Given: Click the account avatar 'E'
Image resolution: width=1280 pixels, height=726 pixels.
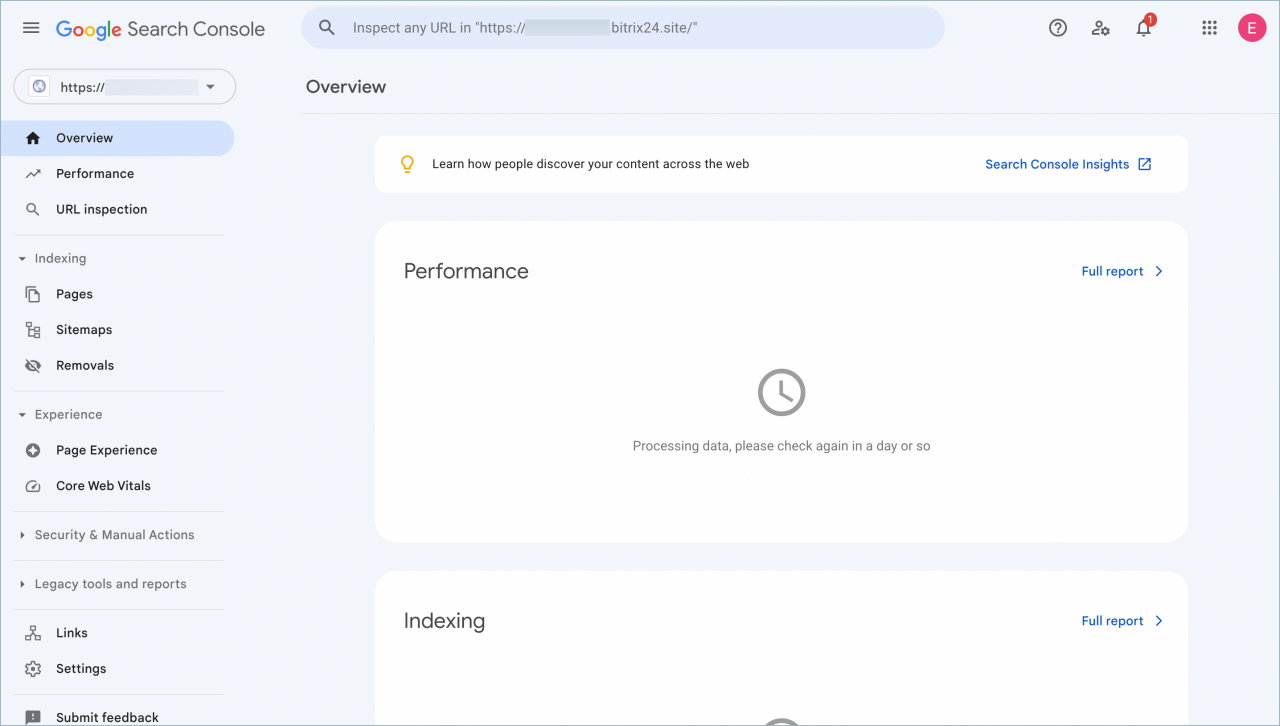Looking at the screenshot, I should pyautogui.click(x=1251, y=28).
